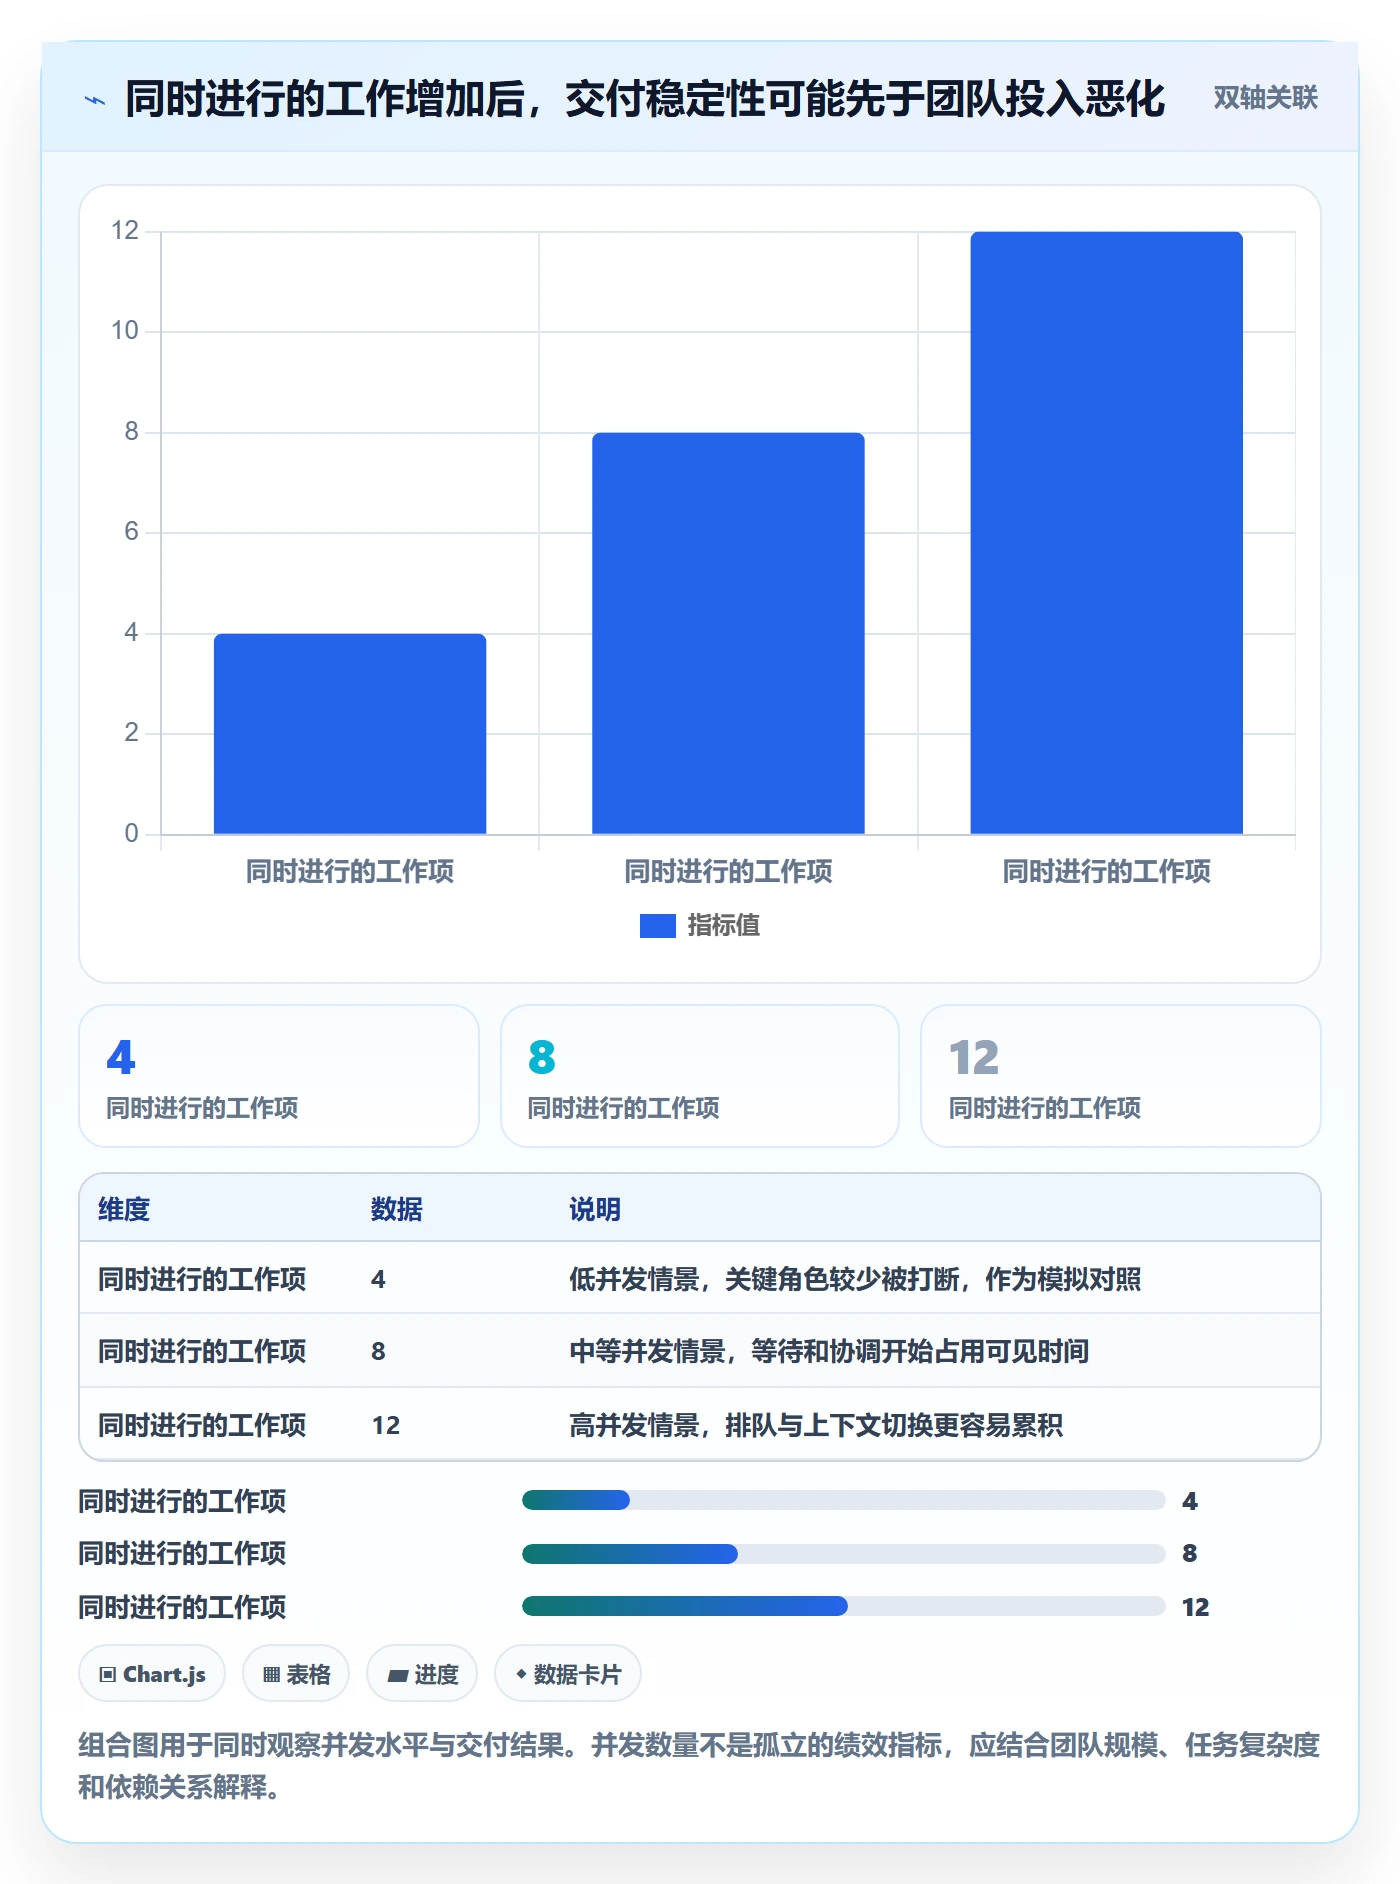Click the progress bar labelled 4
This screenshot has height=1884, width=1400.
point(843,1500)
